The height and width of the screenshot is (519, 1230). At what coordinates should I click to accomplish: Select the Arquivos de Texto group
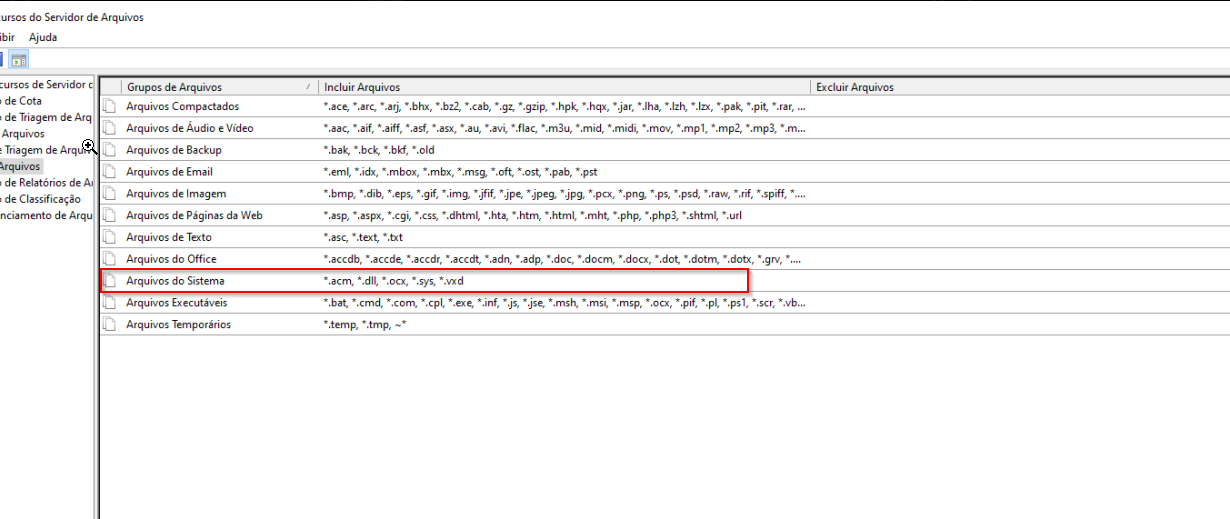[x=168, y=237]
